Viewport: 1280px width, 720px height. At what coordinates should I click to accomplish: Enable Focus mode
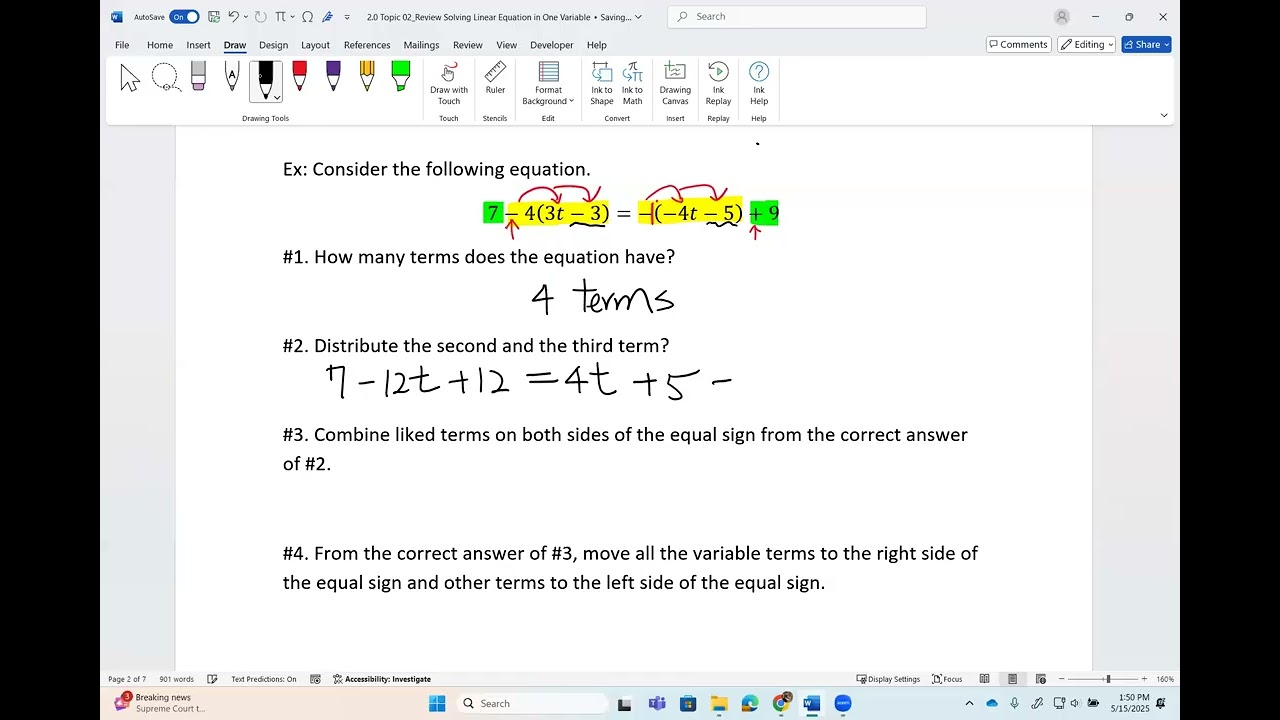tap(947, 679)
